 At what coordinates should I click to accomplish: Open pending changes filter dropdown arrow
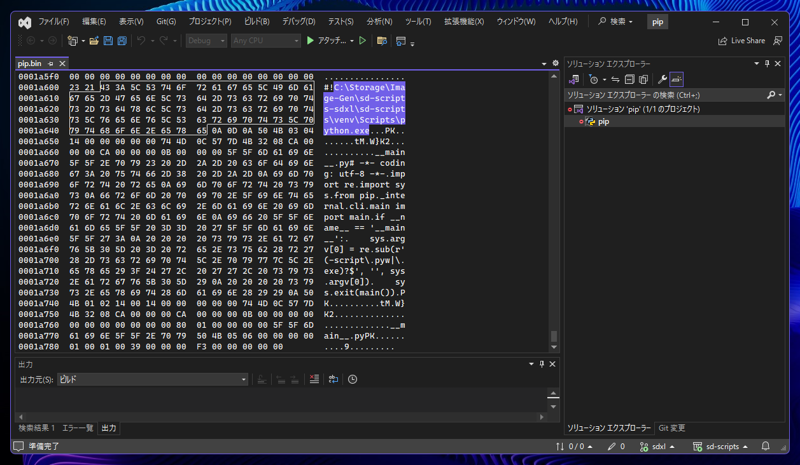coord(604,80)
